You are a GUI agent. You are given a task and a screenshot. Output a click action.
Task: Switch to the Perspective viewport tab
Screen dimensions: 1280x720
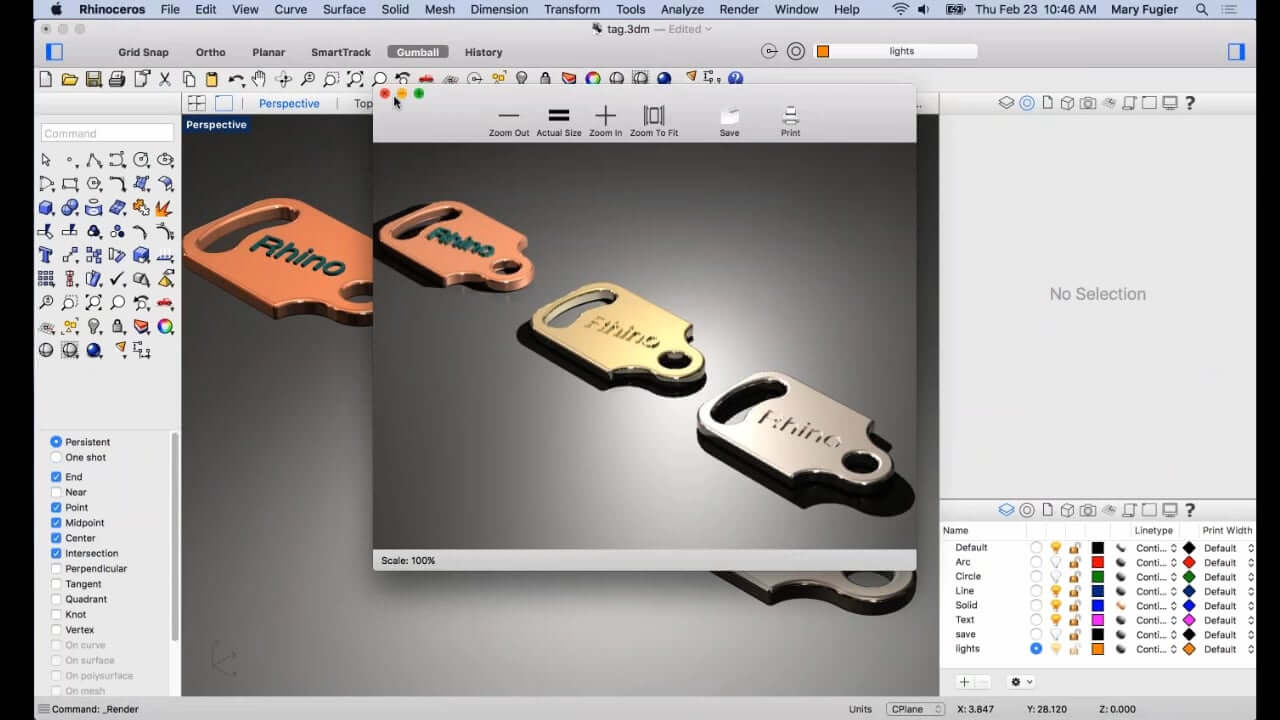point(289,103)
